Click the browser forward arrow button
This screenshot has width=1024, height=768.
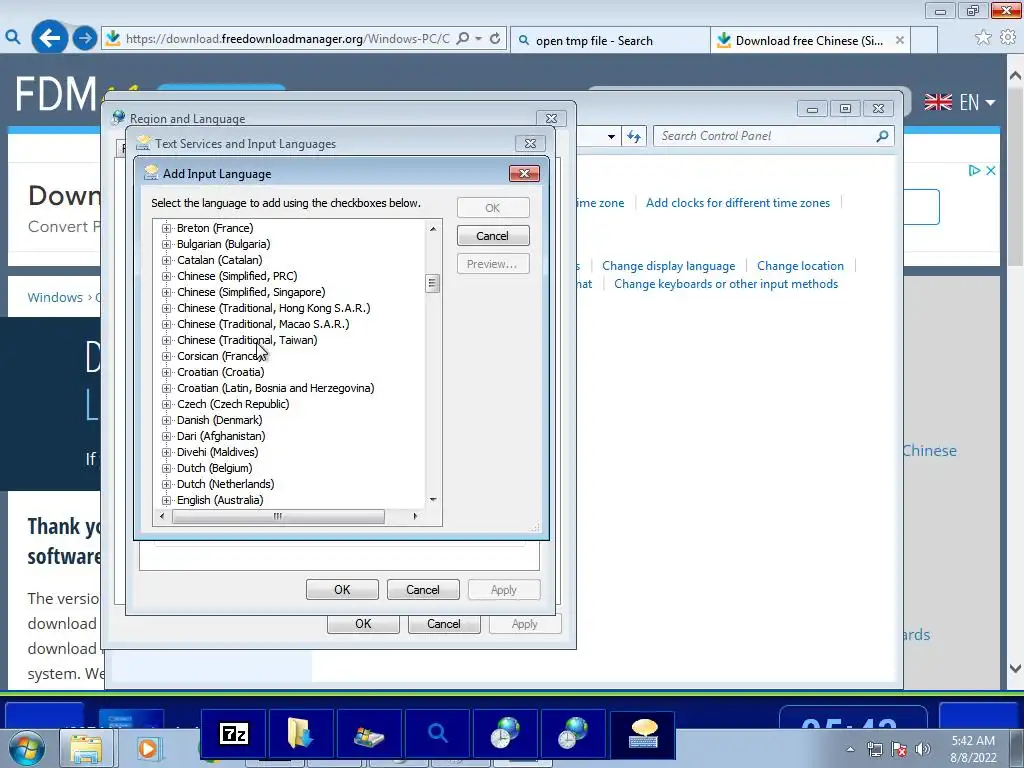84,39
